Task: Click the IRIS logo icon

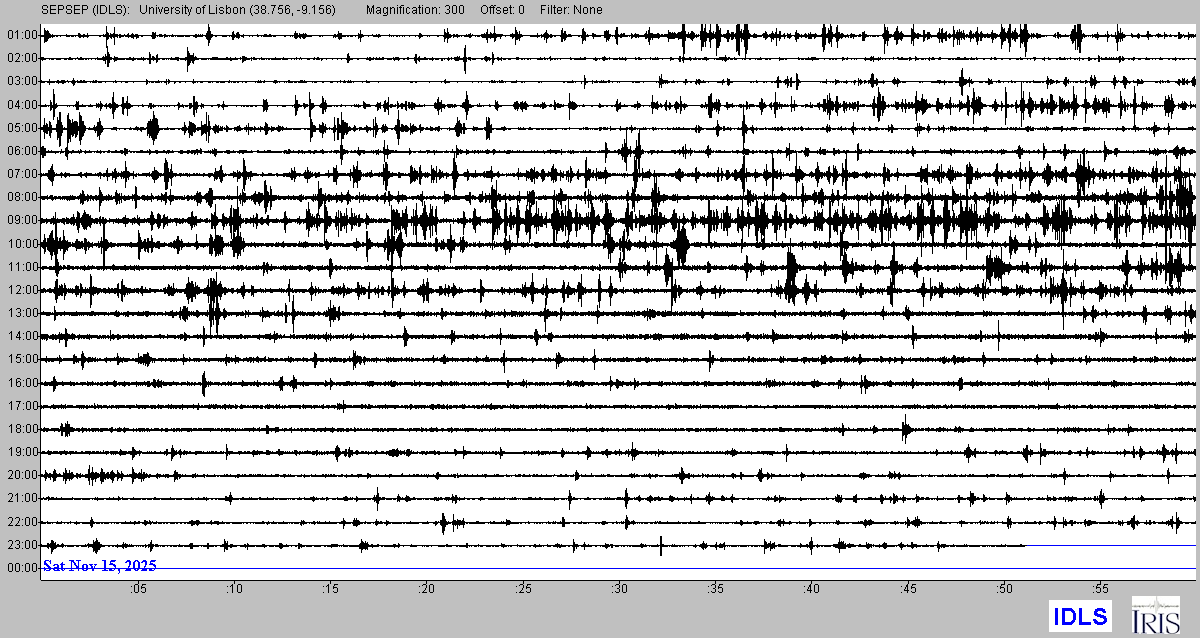Action: coord(1155,615)
